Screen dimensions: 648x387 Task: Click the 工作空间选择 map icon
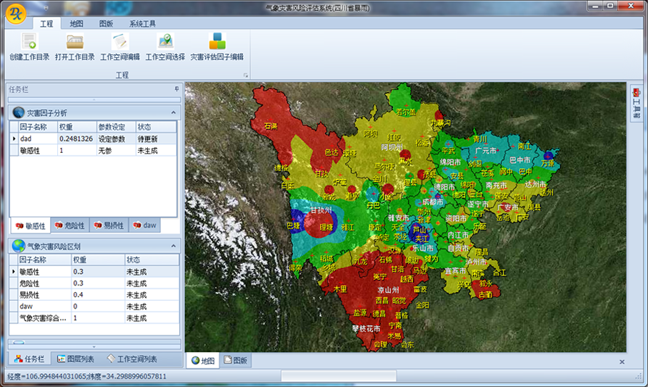tap(165, 41)
